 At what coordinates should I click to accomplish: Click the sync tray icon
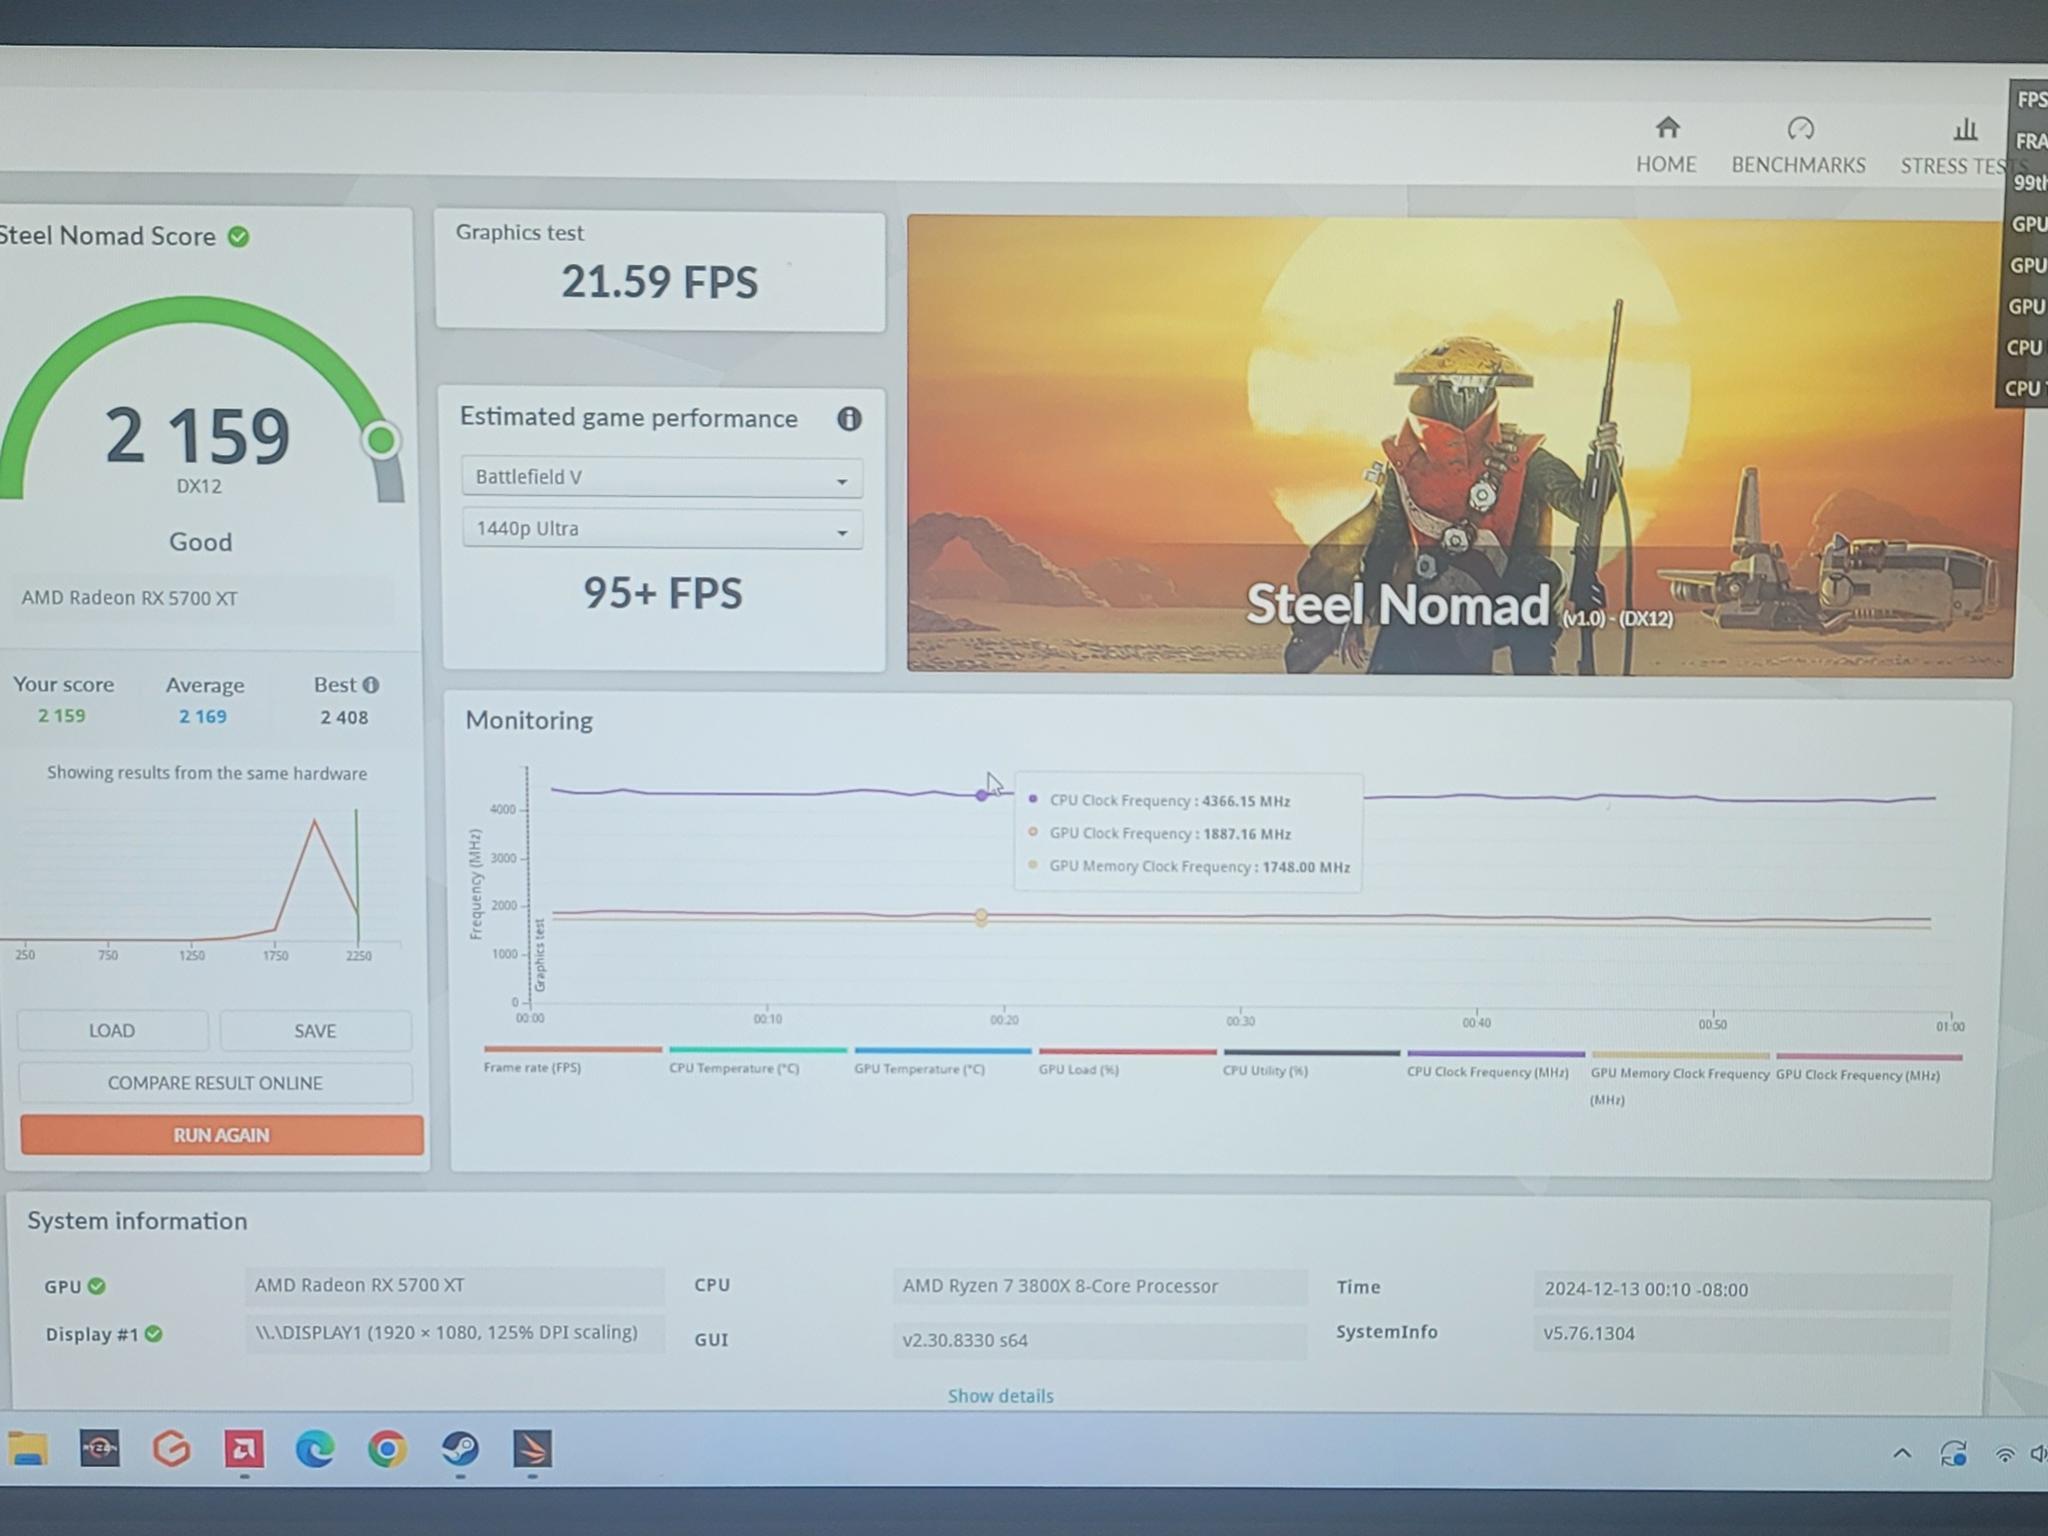tap(1953, 1453)
